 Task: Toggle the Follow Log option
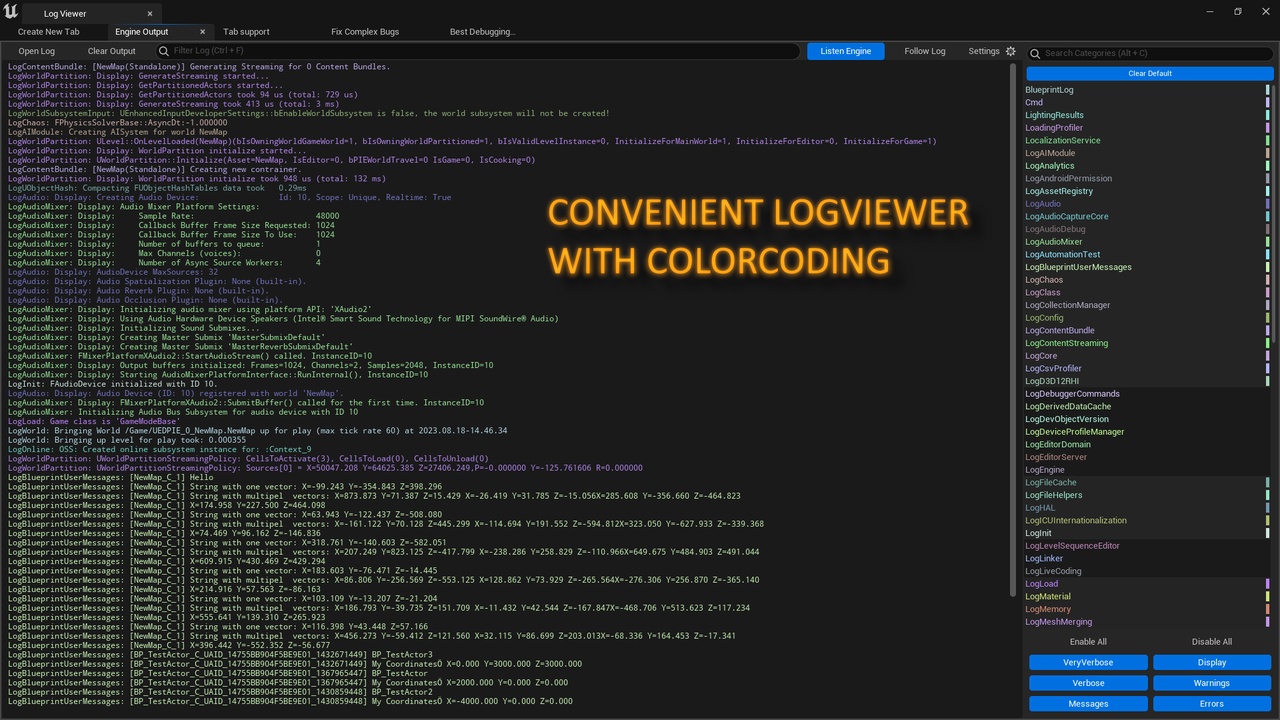(925, 51)
